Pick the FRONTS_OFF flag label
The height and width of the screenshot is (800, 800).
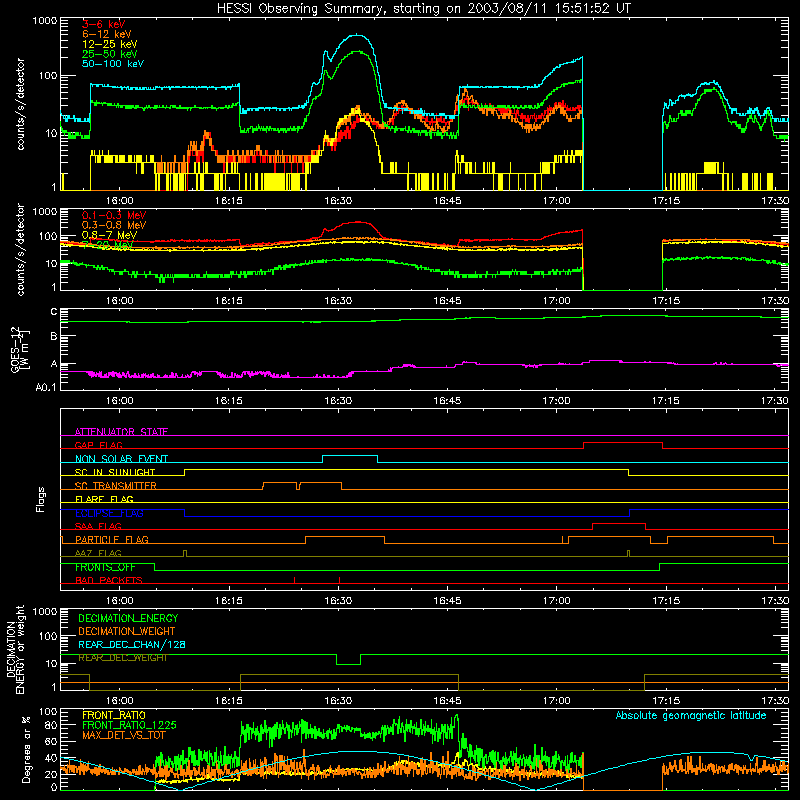[x=105, y=567]
